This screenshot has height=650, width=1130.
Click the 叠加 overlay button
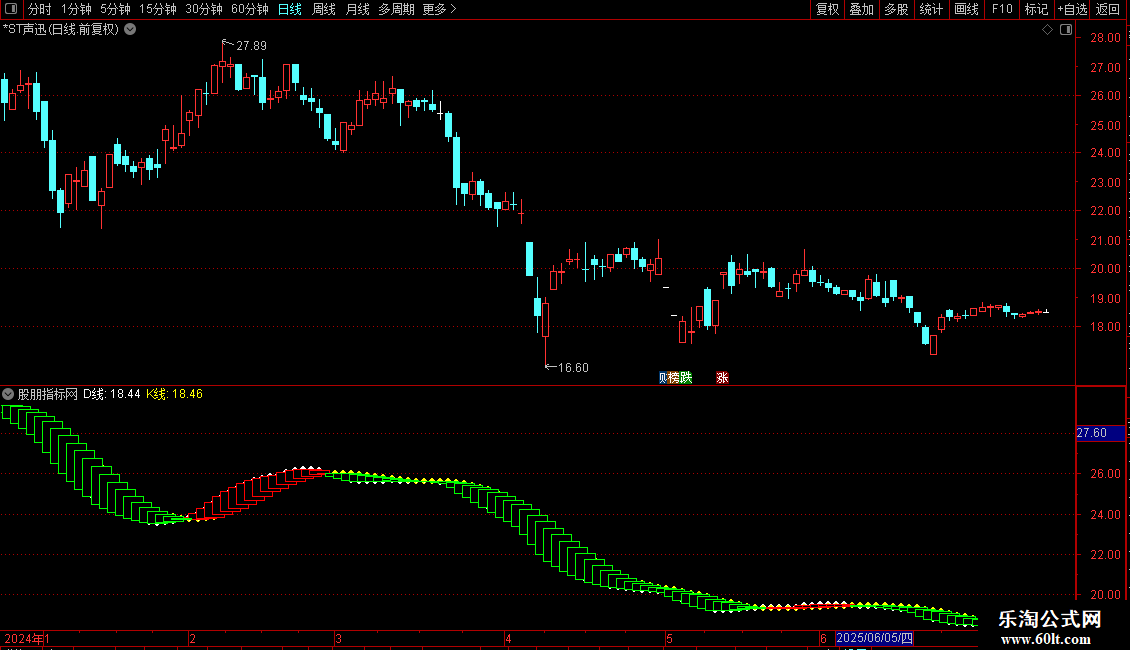click(x=862, y=9)
